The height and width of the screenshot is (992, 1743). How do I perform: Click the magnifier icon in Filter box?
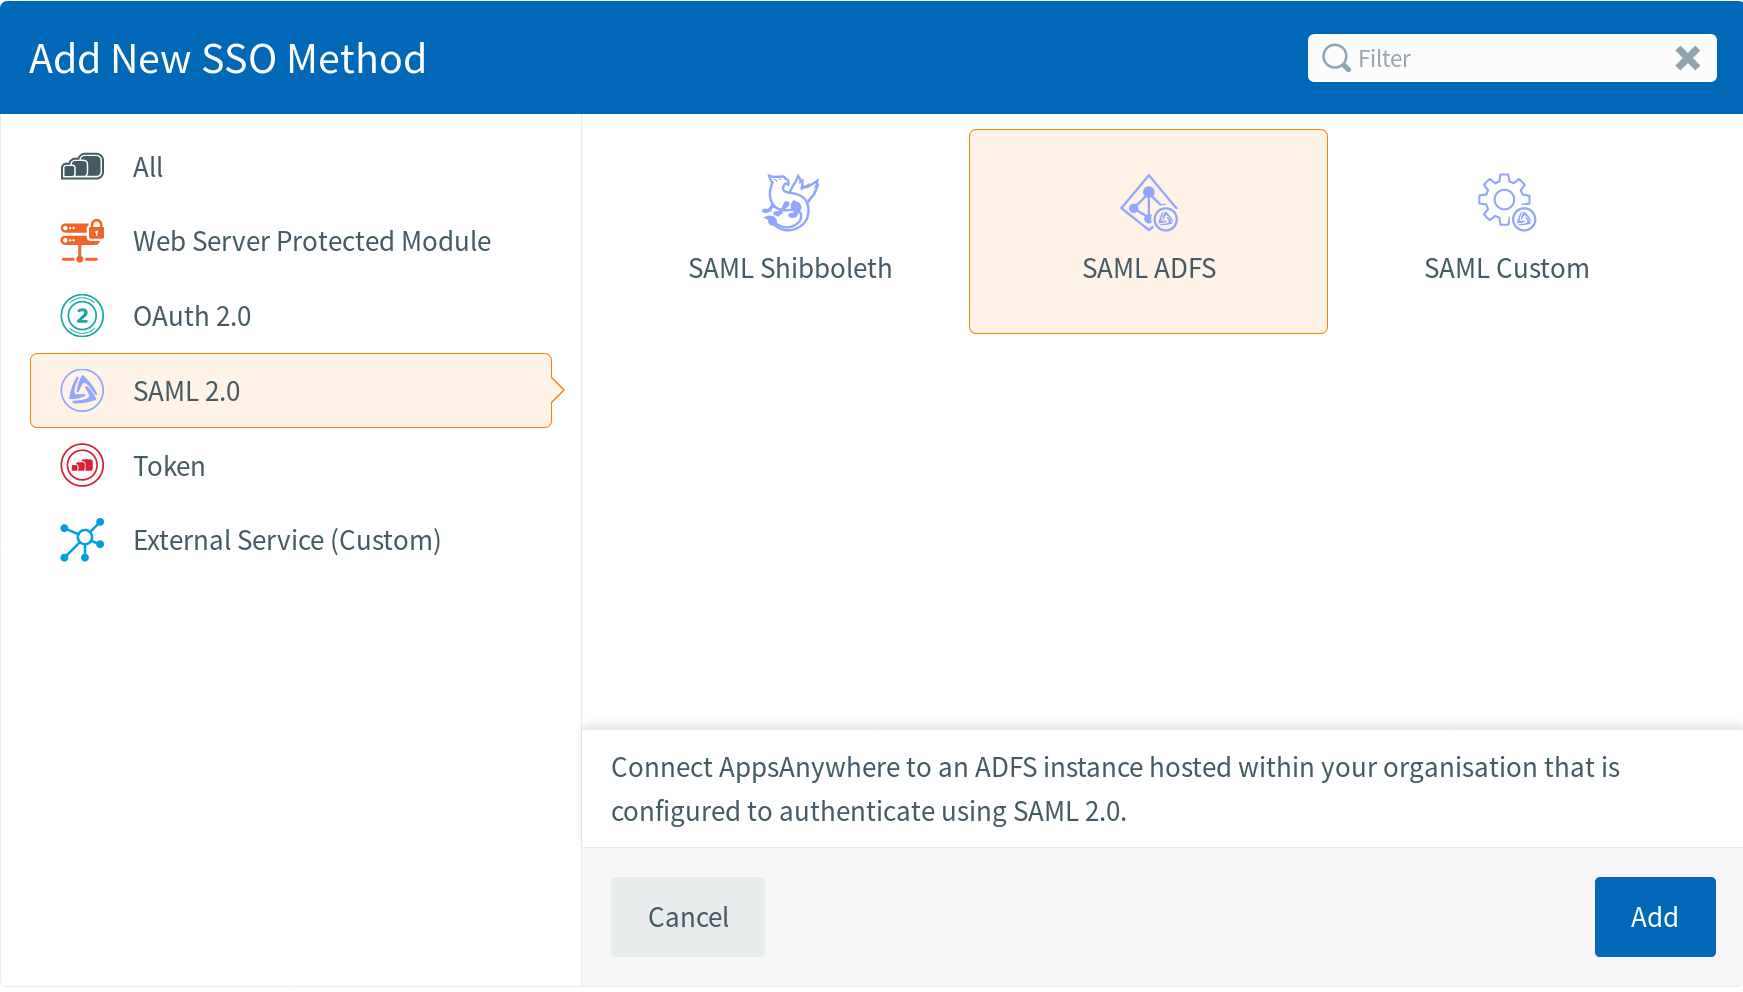(1336, 58)
